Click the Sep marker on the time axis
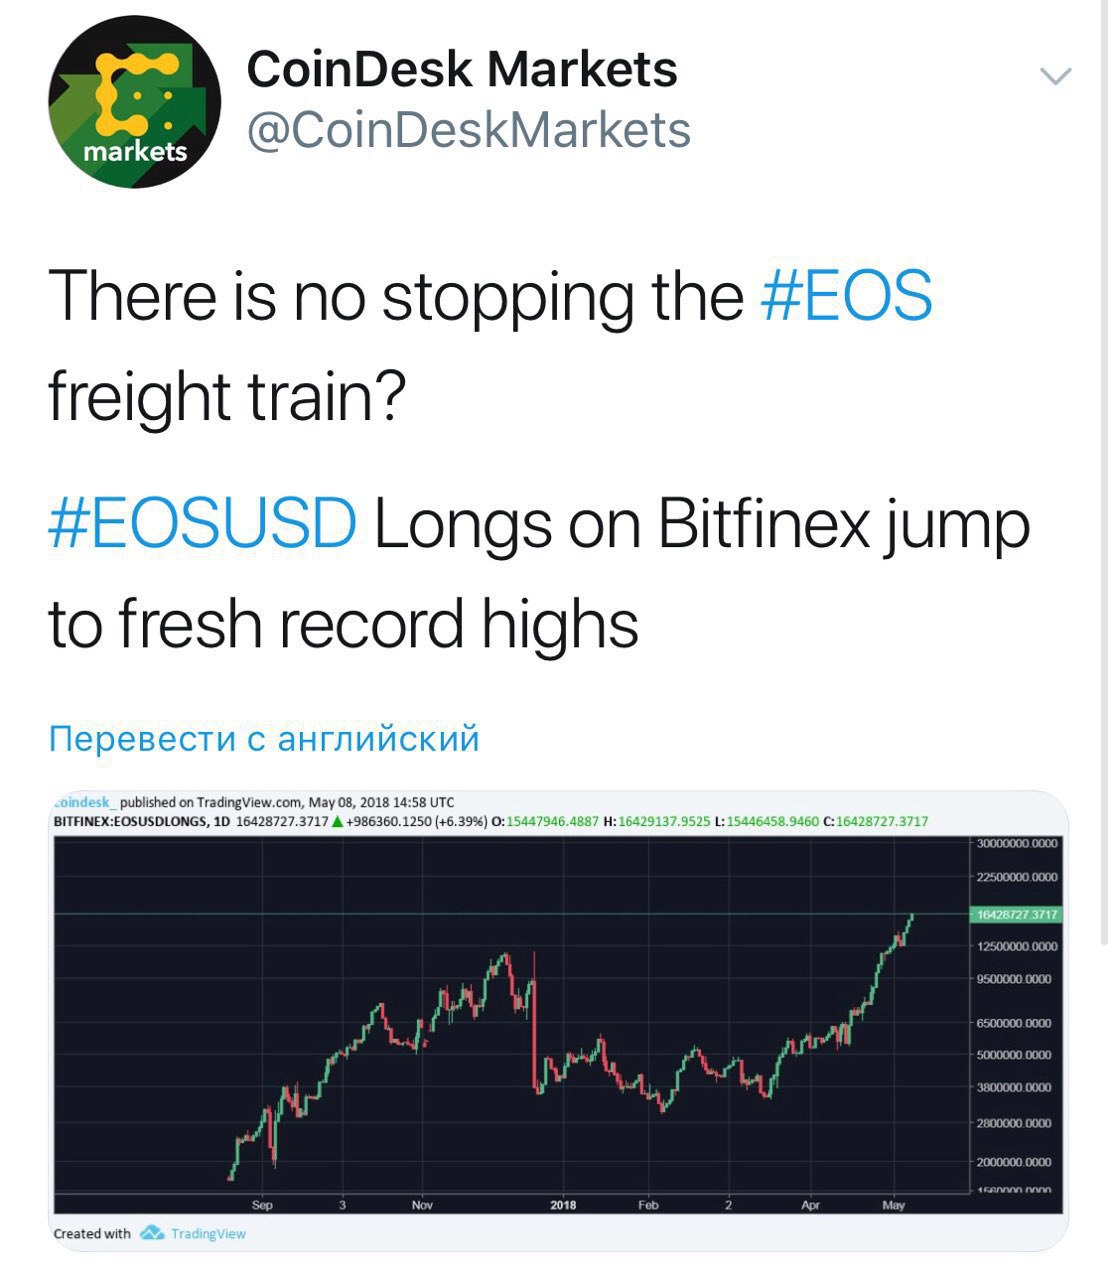The height and width of the screenshot is (1280, 1117). pos(262,1205)
